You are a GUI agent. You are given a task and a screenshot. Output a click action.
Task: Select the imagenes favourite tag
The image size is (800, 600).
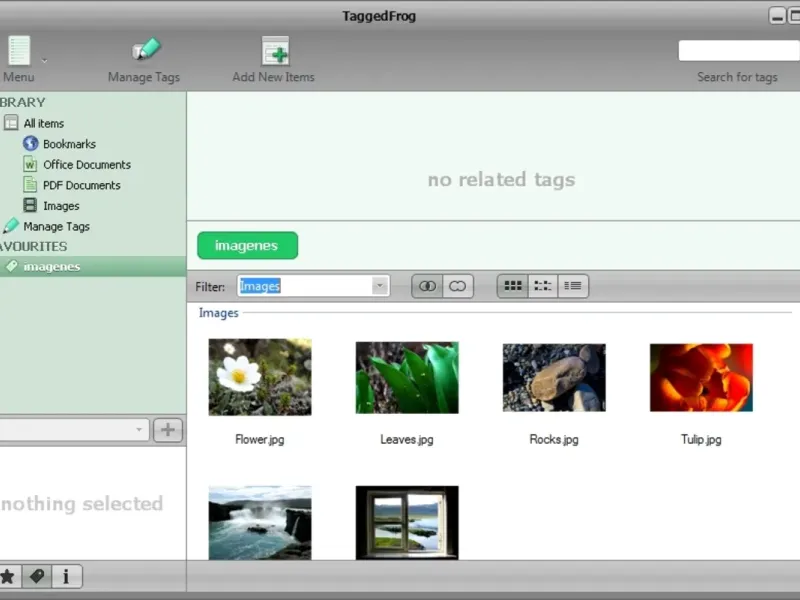[x=93, y=267]
